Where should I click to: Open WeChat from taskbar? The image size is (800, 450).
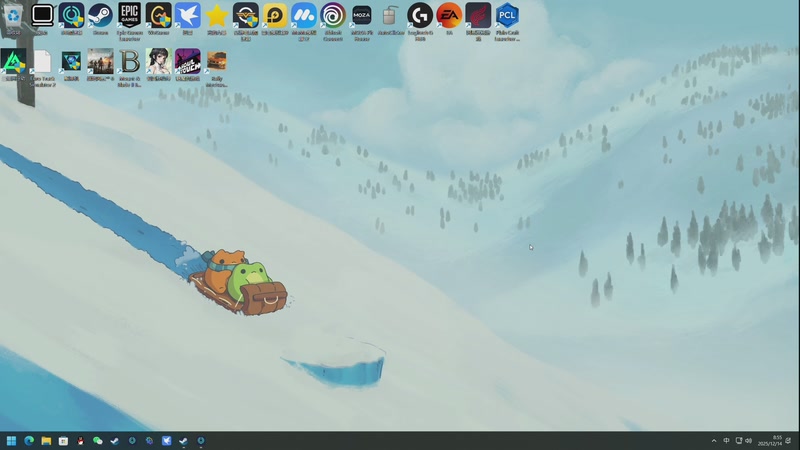click(x=97, y=441)
